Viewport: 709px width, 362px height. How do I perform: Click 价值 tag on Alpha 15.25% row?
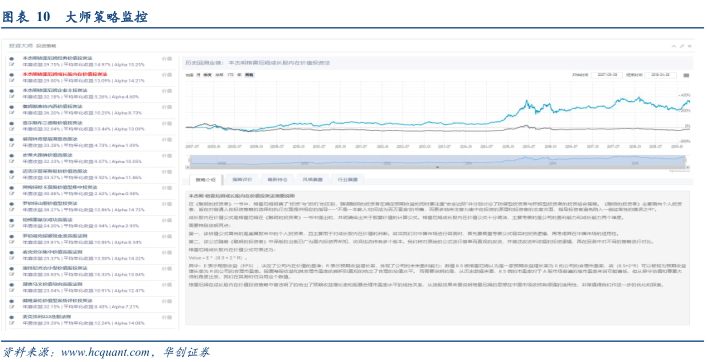click(167, 59)
